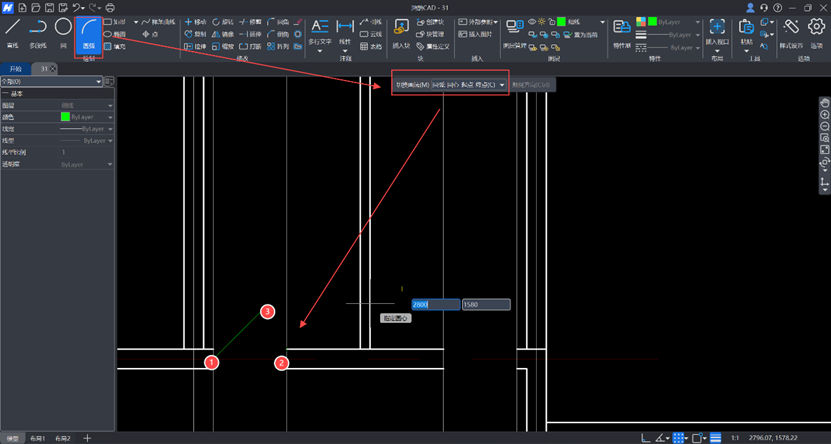
Task: Open the Insert Block (插入块) tool
Action: coord(401,34)
